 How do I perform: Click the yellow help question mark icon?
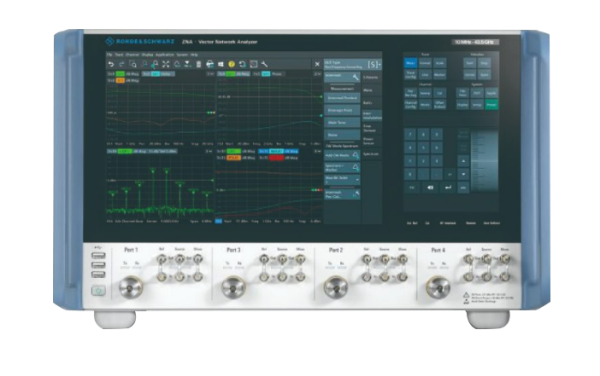click(232, 64)
